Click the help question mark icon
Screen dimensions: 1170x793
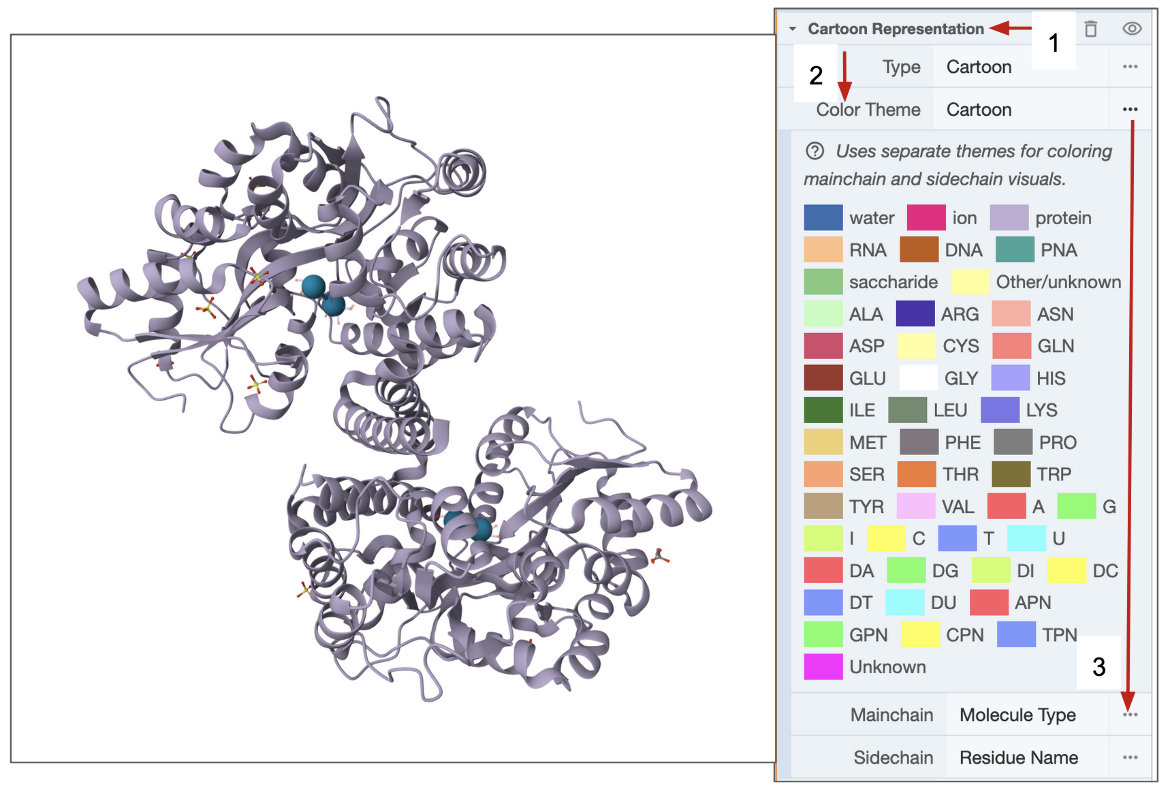coord(815,152)
